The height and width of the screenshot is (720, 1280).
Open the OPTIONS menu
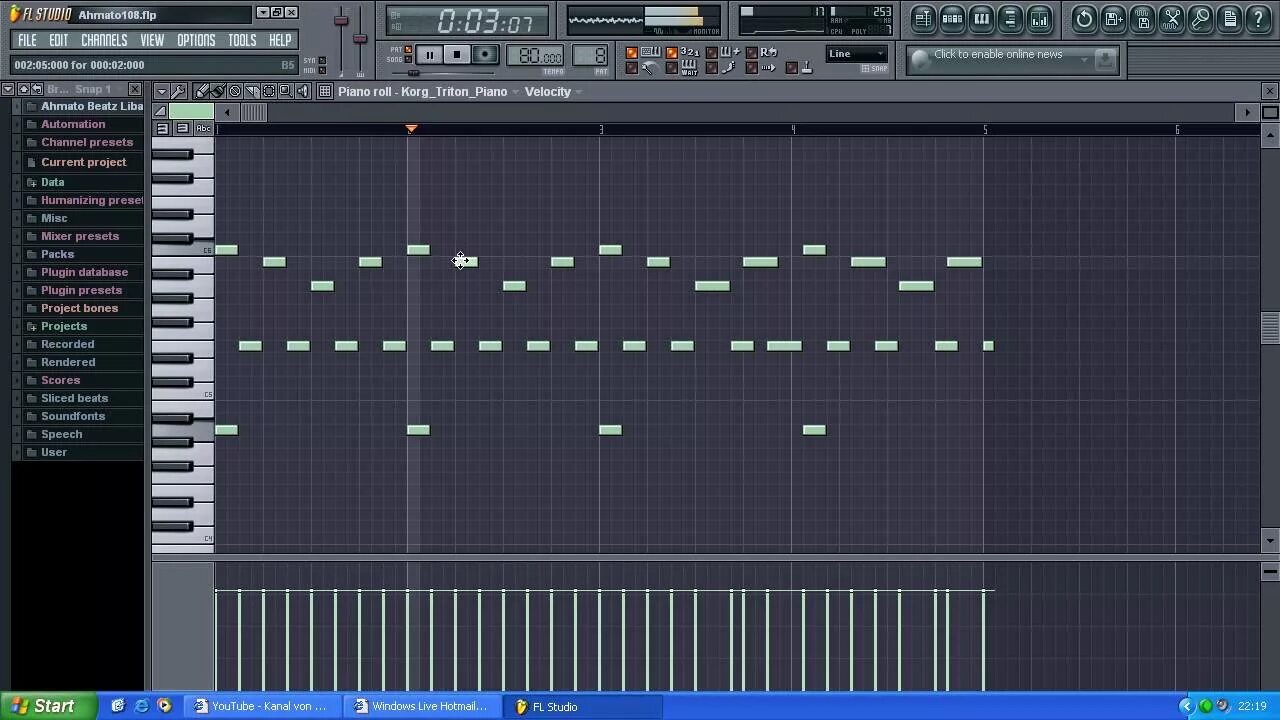[x=196, y=40]
